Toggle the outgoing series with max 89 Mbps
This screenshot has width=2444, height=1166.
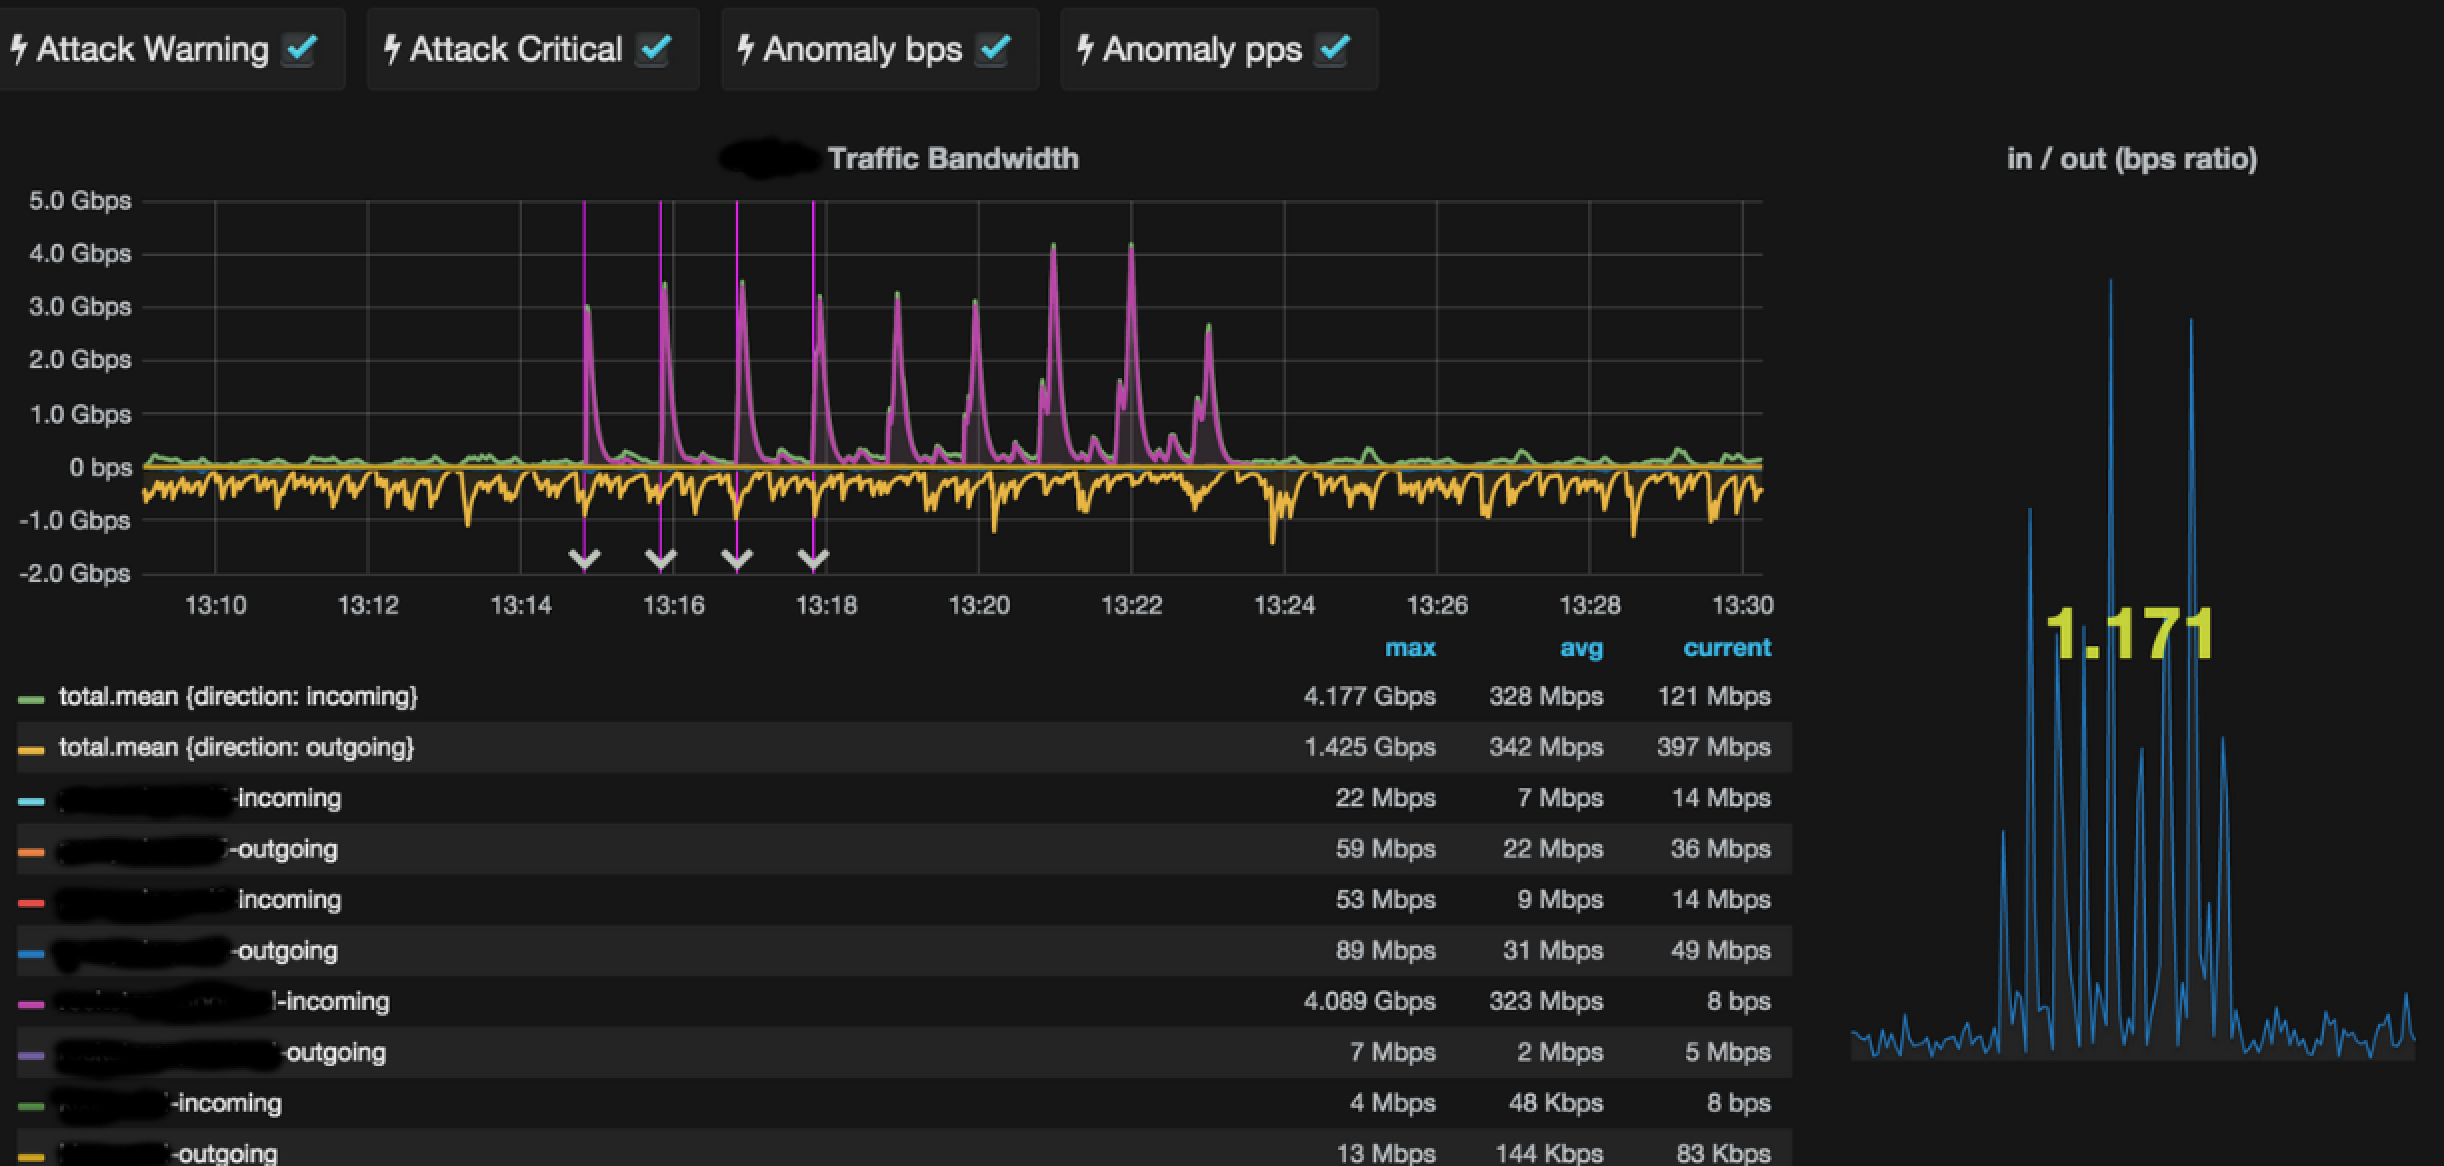[197, 951]
